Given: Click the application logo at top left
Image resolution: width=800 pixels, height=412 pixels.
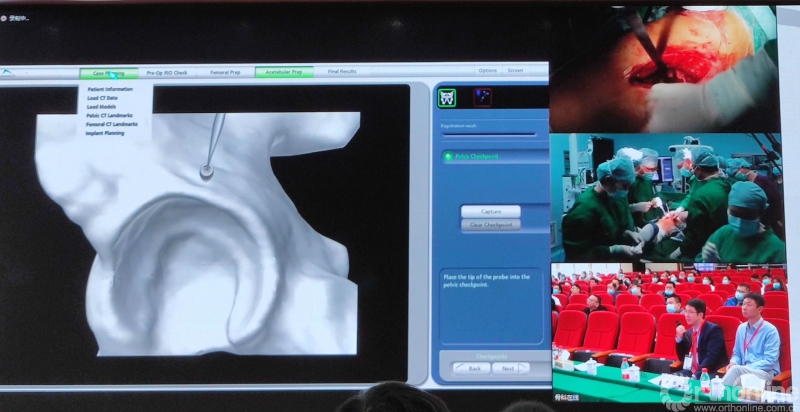Looking at the screenshot, I should 8,72.
